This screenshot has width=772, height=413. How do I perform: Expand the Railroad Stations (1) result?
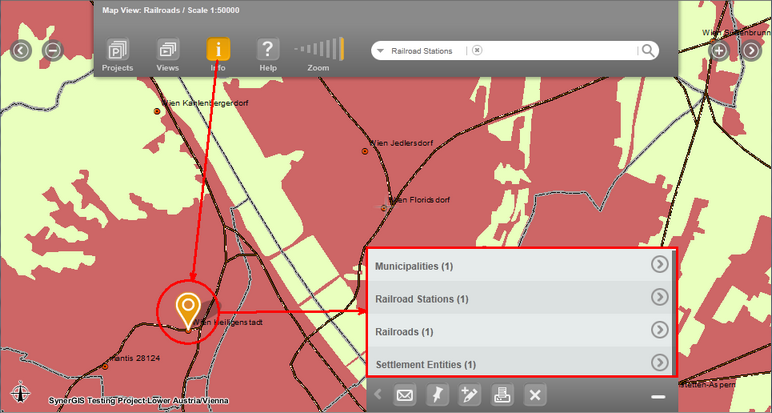(x=519, y=298)
